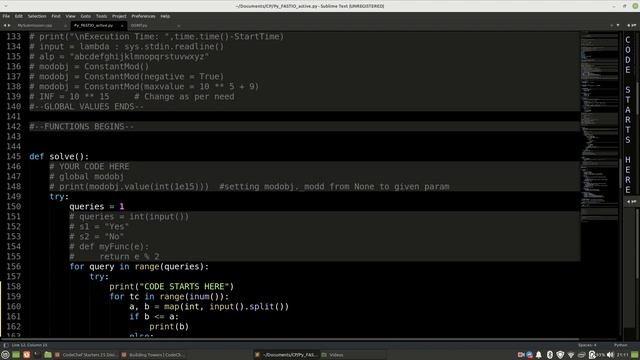Launch the orange browser taskbar icon
The width and height of the screenshot is (640, 360).
pyautogui.click(x=27, y=355)
